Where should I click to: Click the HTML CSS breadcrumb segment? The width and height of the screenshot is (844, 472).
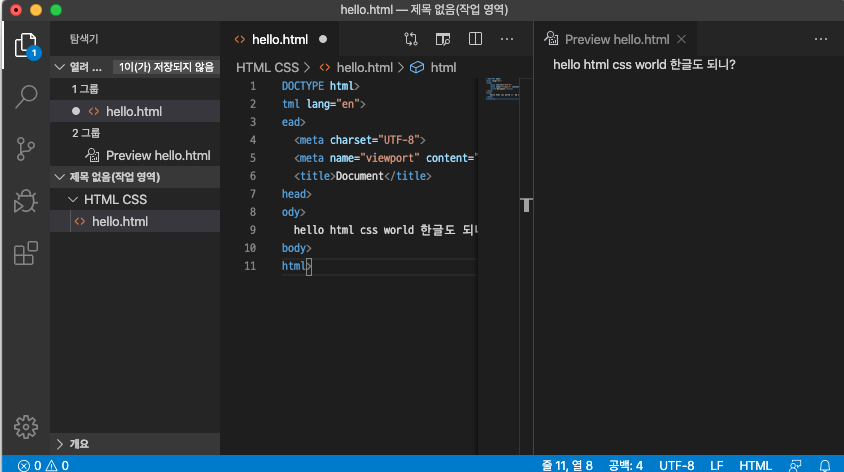[x=268, y=68]
